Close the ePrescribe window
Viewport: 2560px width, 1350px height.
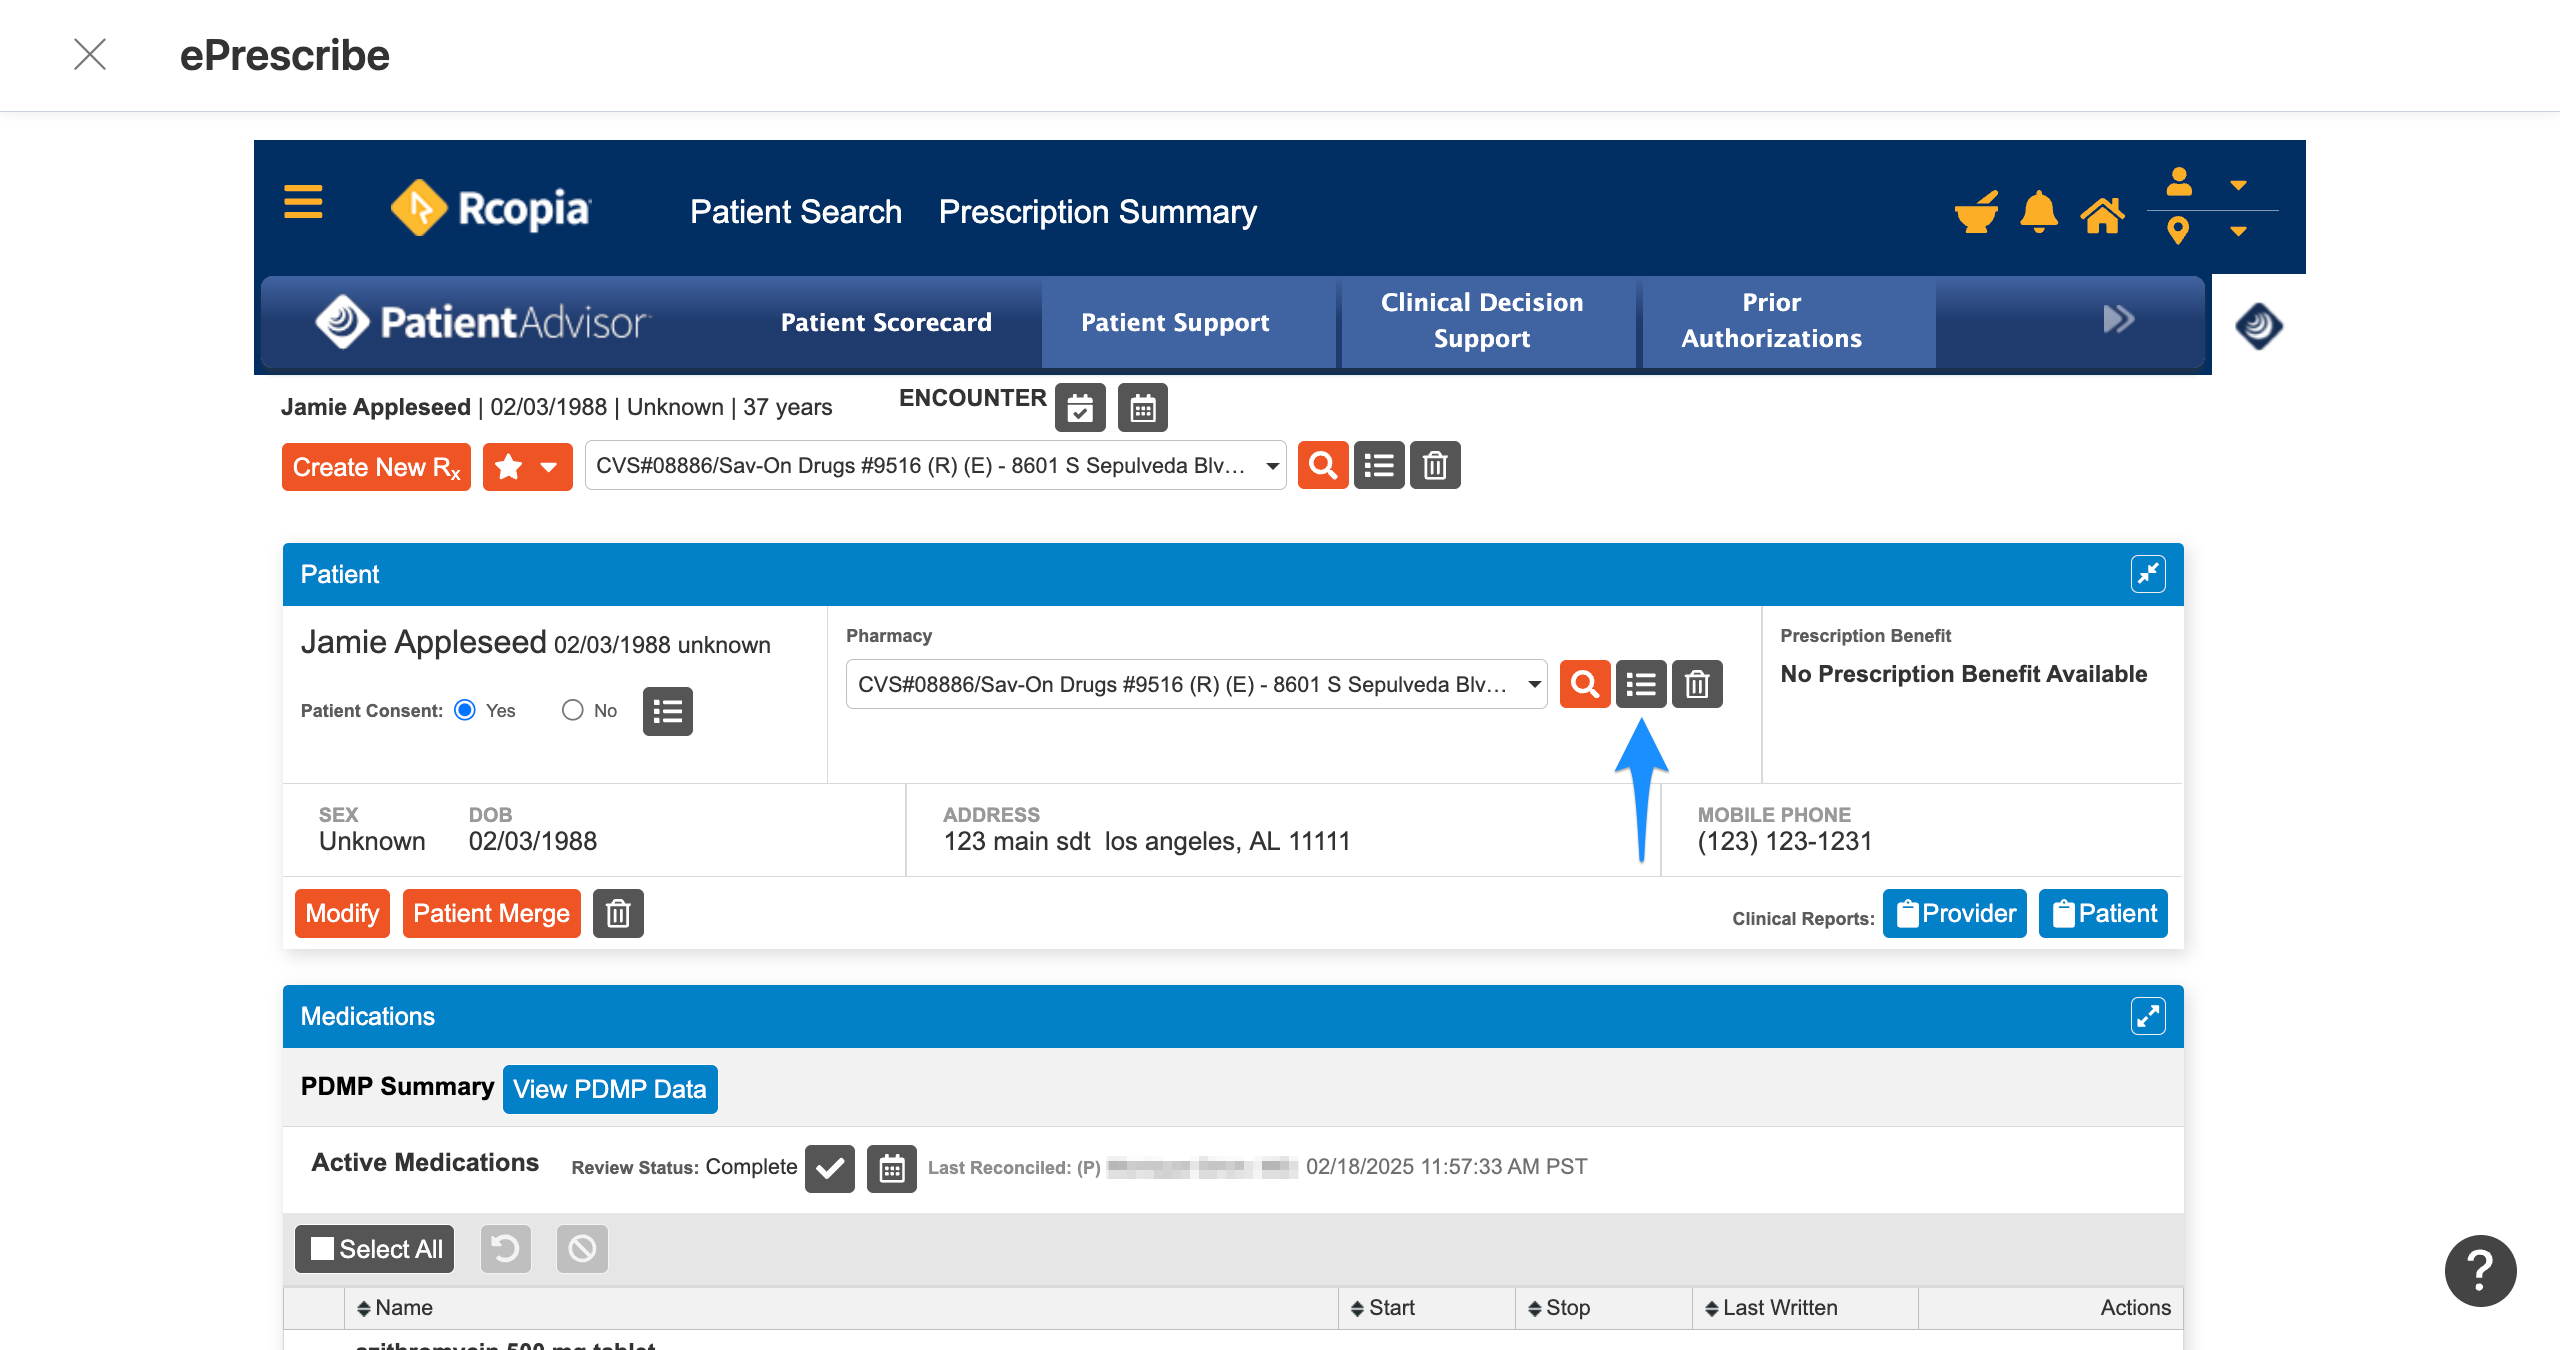(x=90, y=54)
